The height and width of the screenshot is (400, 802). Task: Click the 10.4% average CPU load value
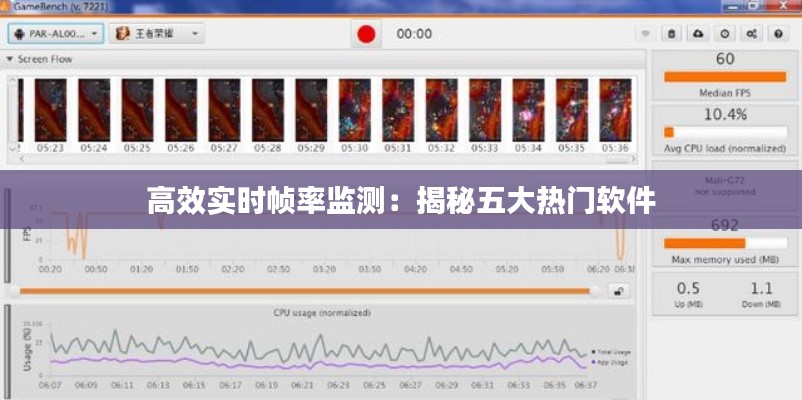point(725,115)
